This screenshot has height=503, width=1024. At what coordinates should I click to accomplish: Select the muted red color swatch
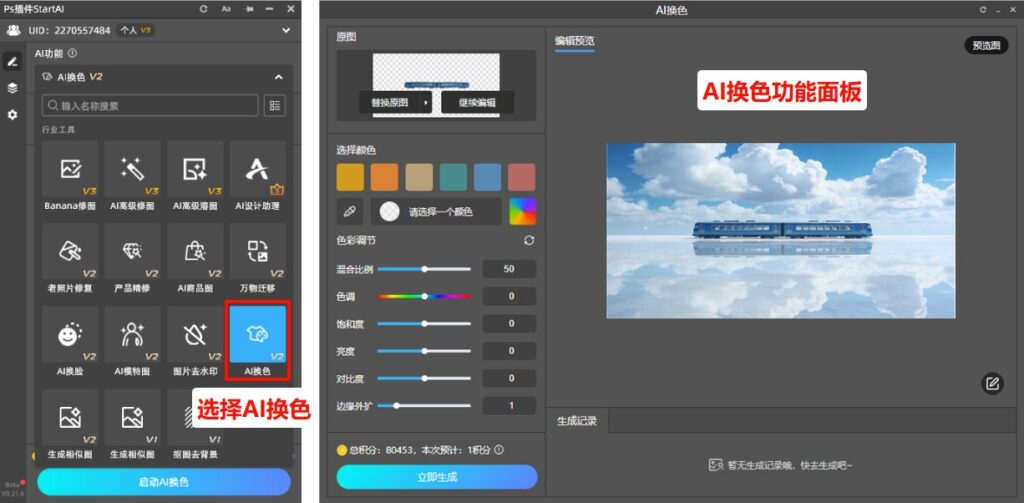[x=522, y=177]
